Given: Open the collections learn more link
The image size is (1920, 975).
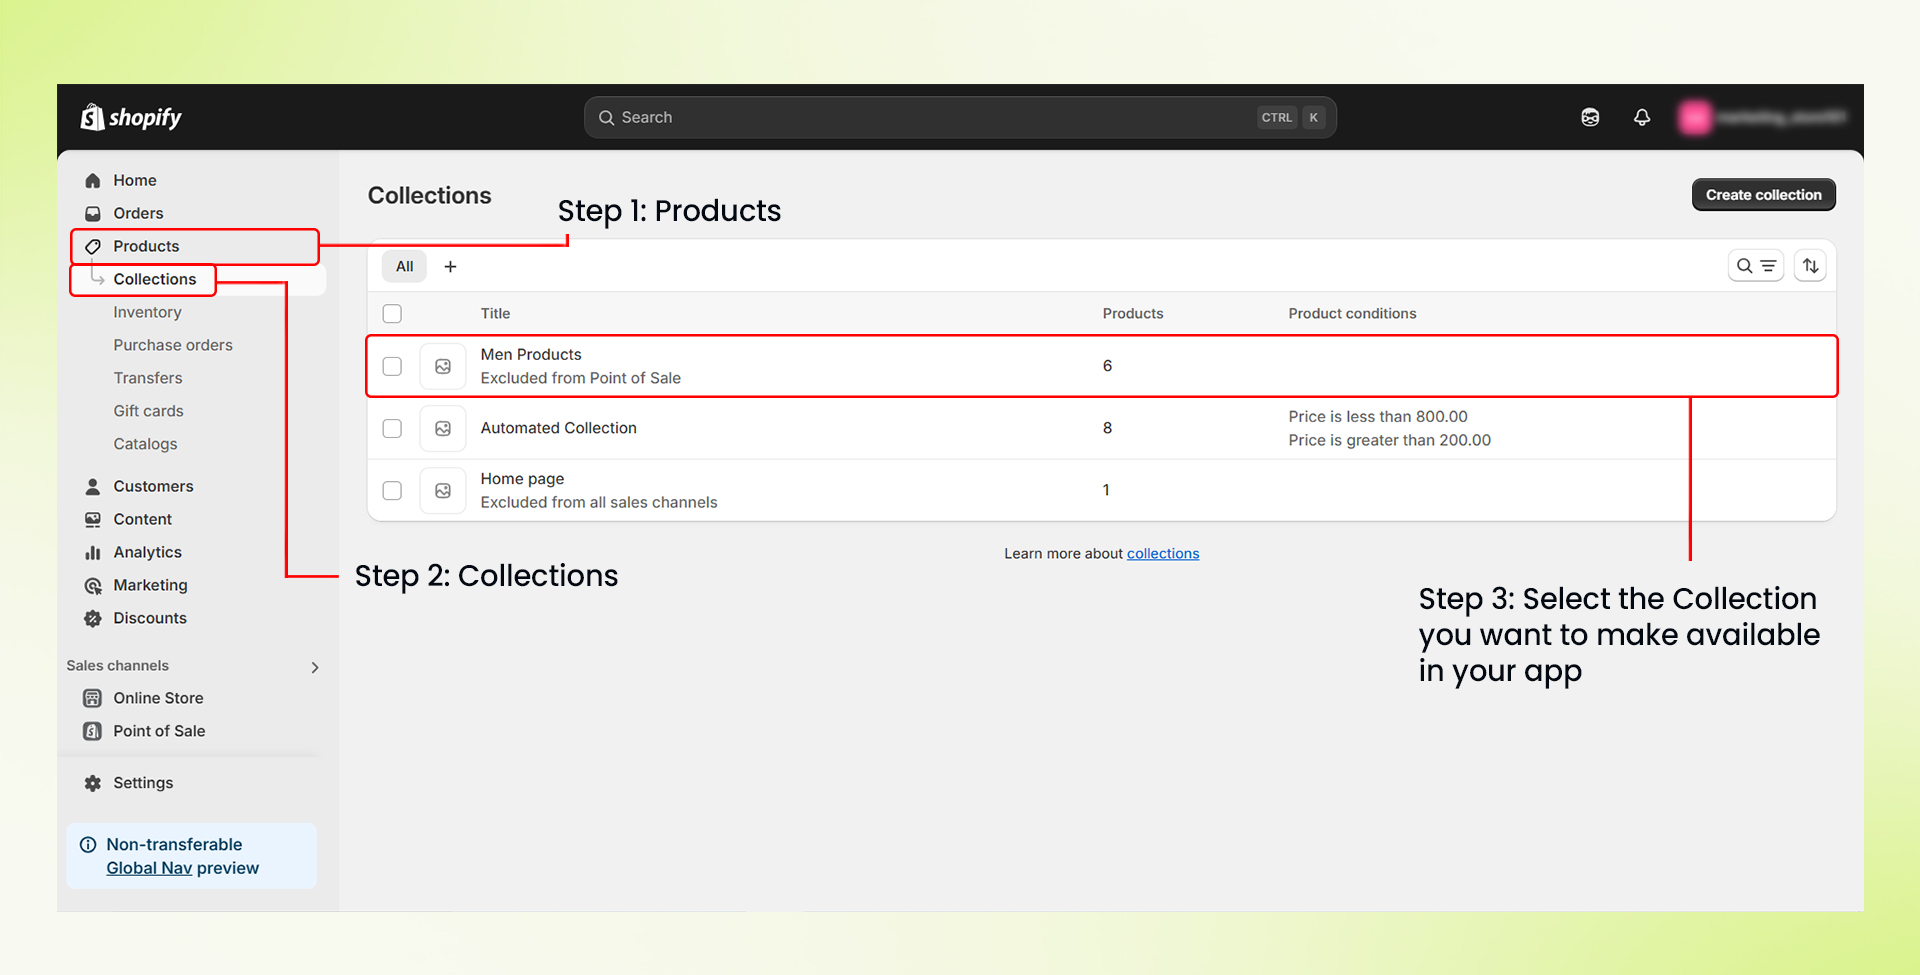Looking at the screenshot, I should click(x=1162, y=553).
